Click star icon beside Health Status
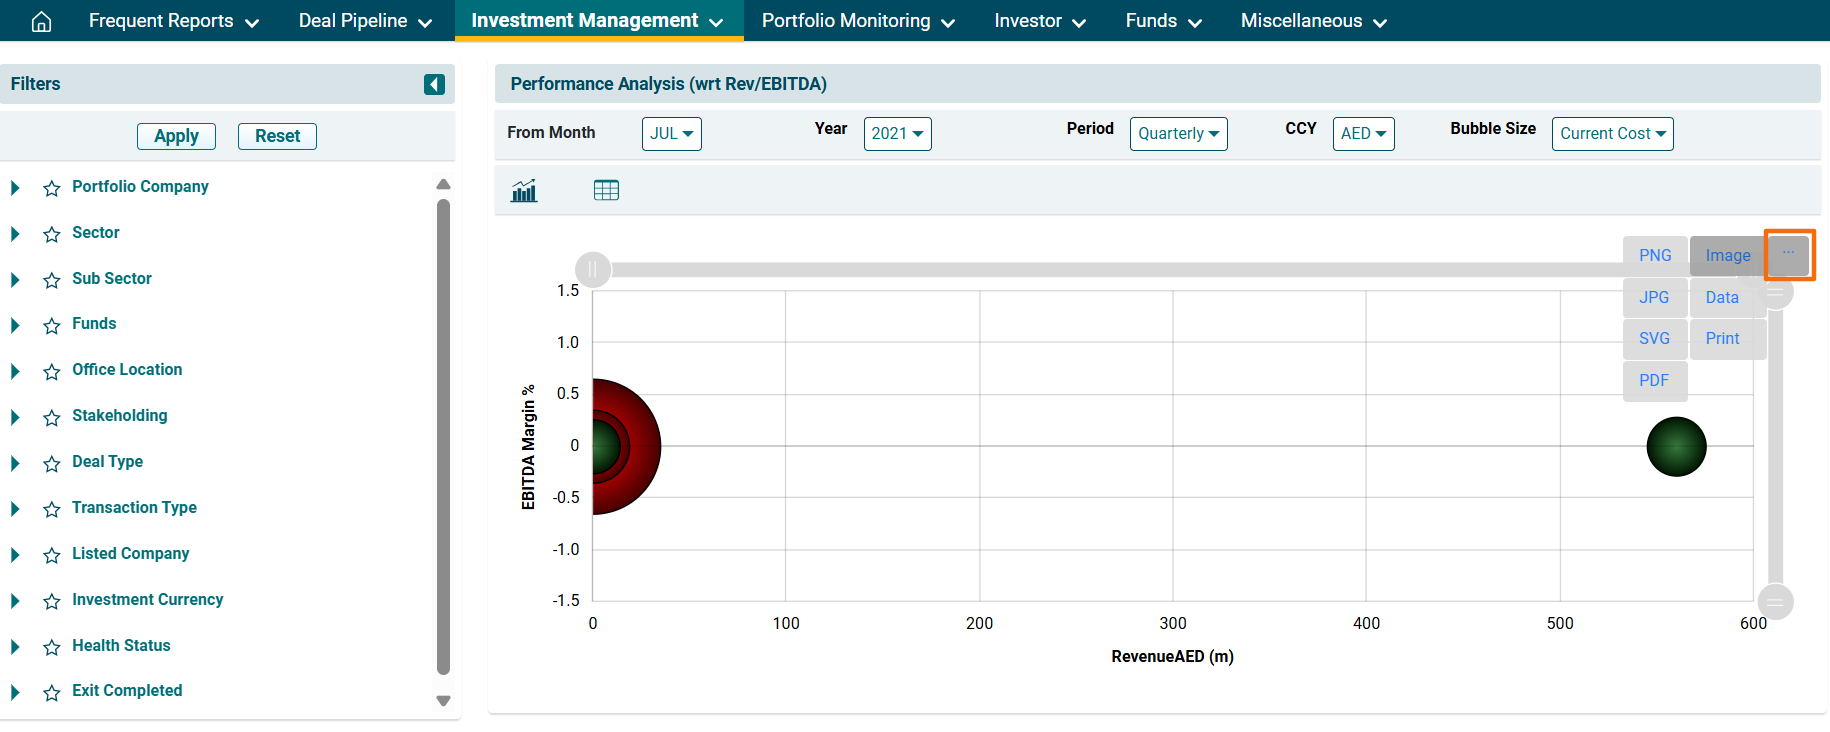This screenshot has width=1830, height=732. 52,647
